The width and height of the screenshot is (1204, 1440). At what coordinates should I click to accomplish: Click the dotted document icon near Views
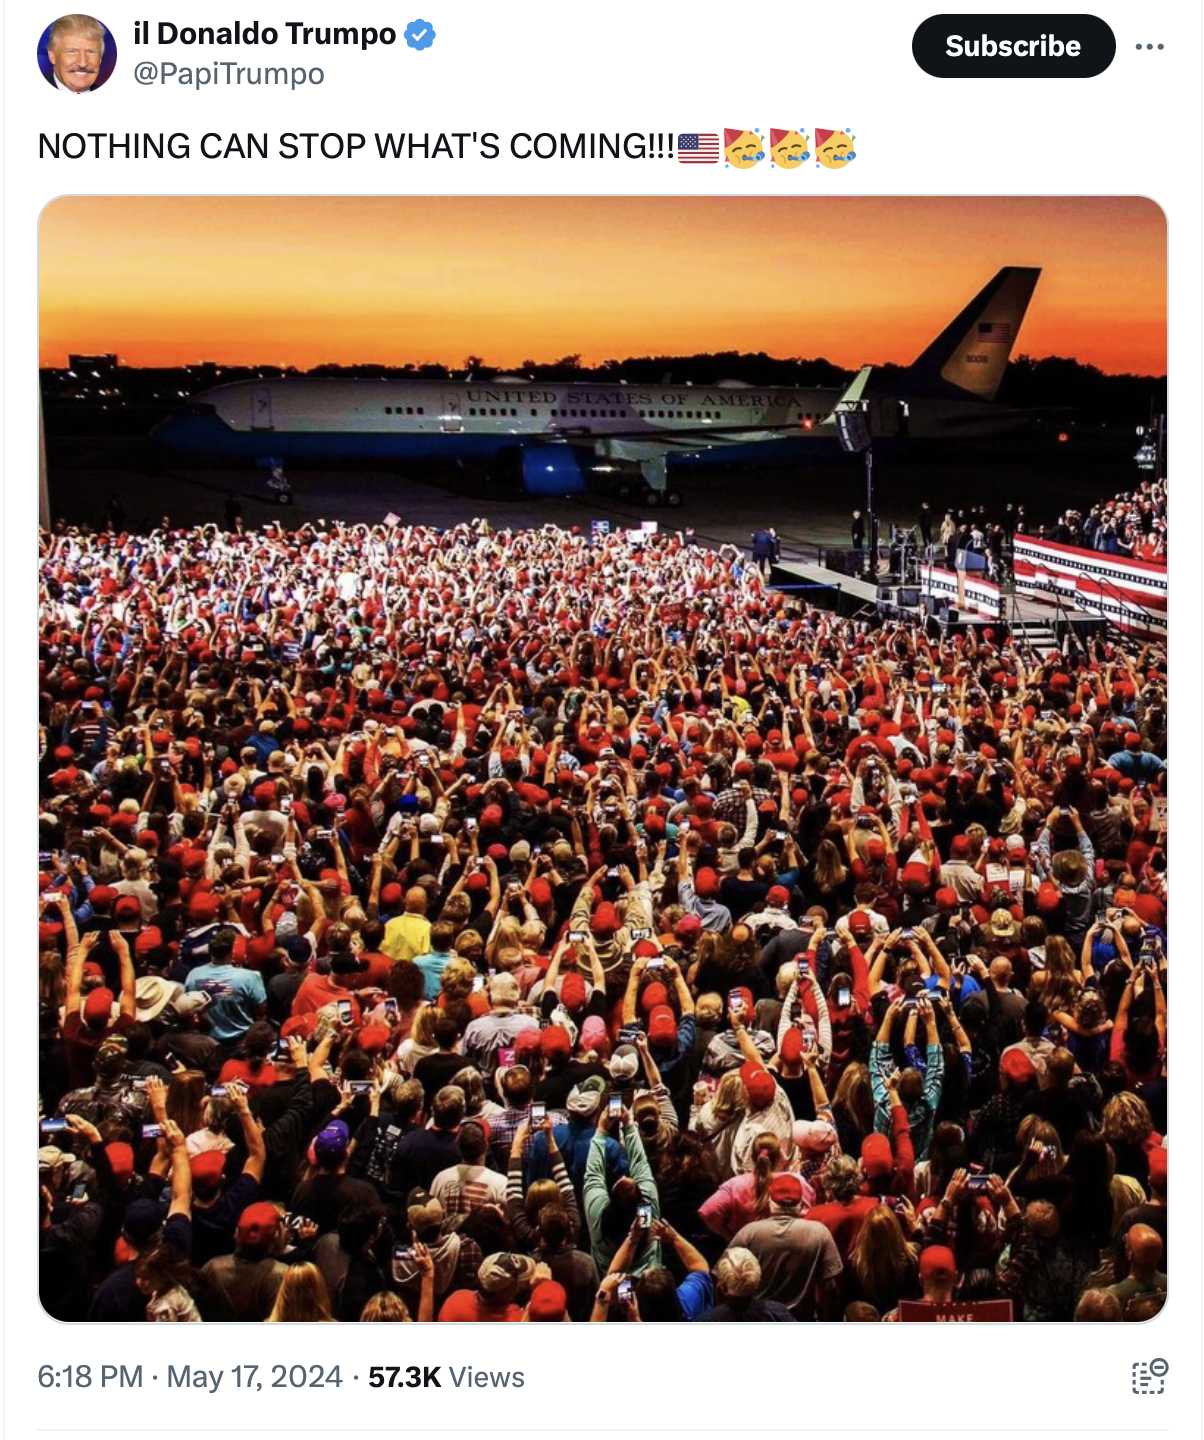[1149, 1376]
